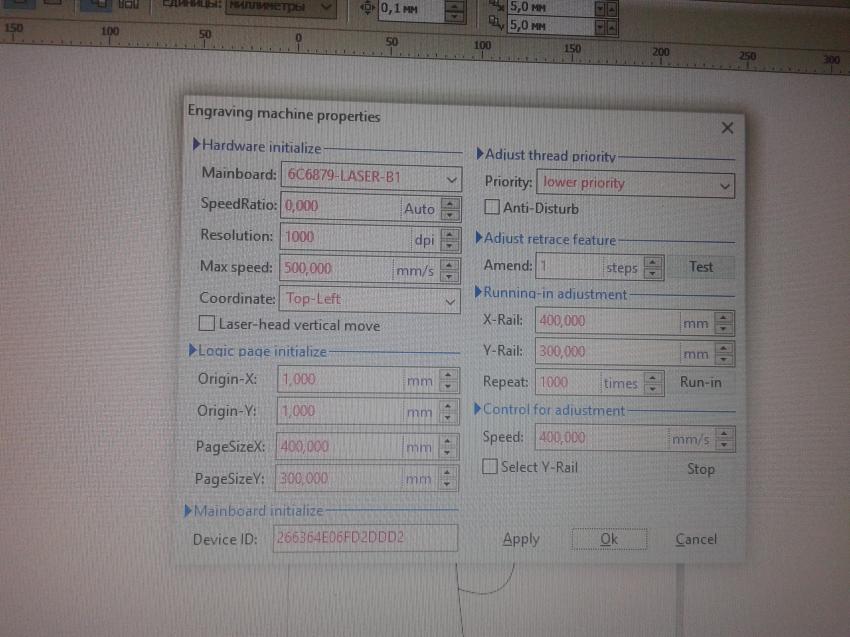This screenshot has height=637, width=850.
Task: Apply the engraving settings
Action: click(x=520, y=539)
